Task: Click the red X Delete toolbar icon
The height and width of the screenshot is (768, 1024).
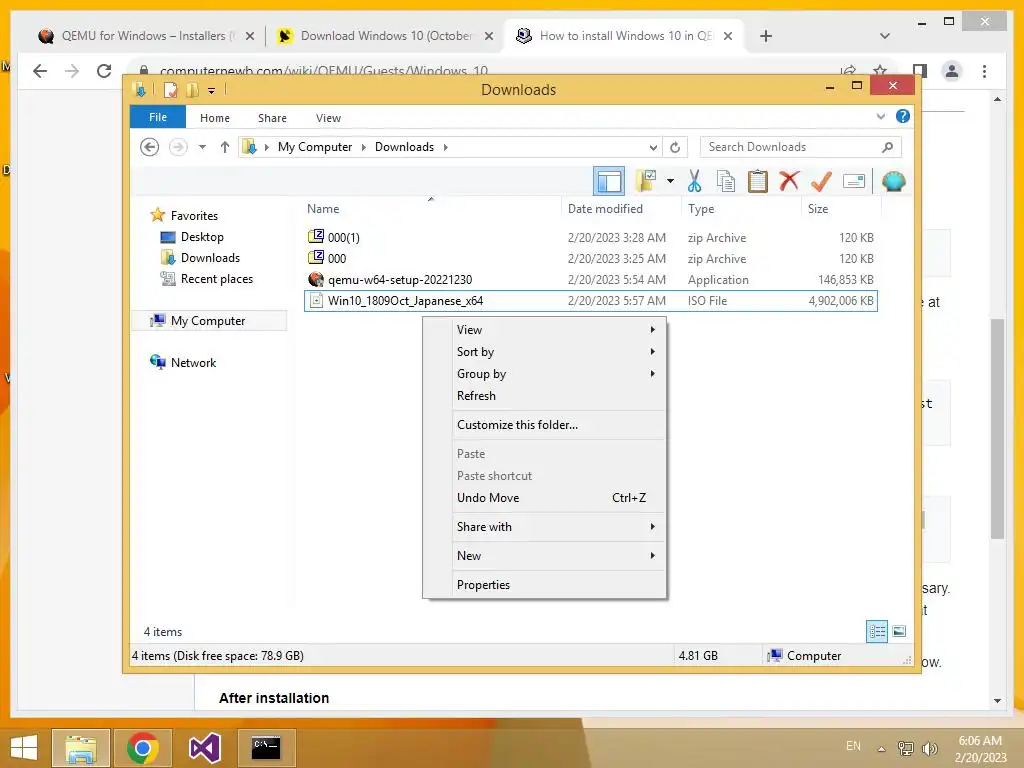Action: 789,180
